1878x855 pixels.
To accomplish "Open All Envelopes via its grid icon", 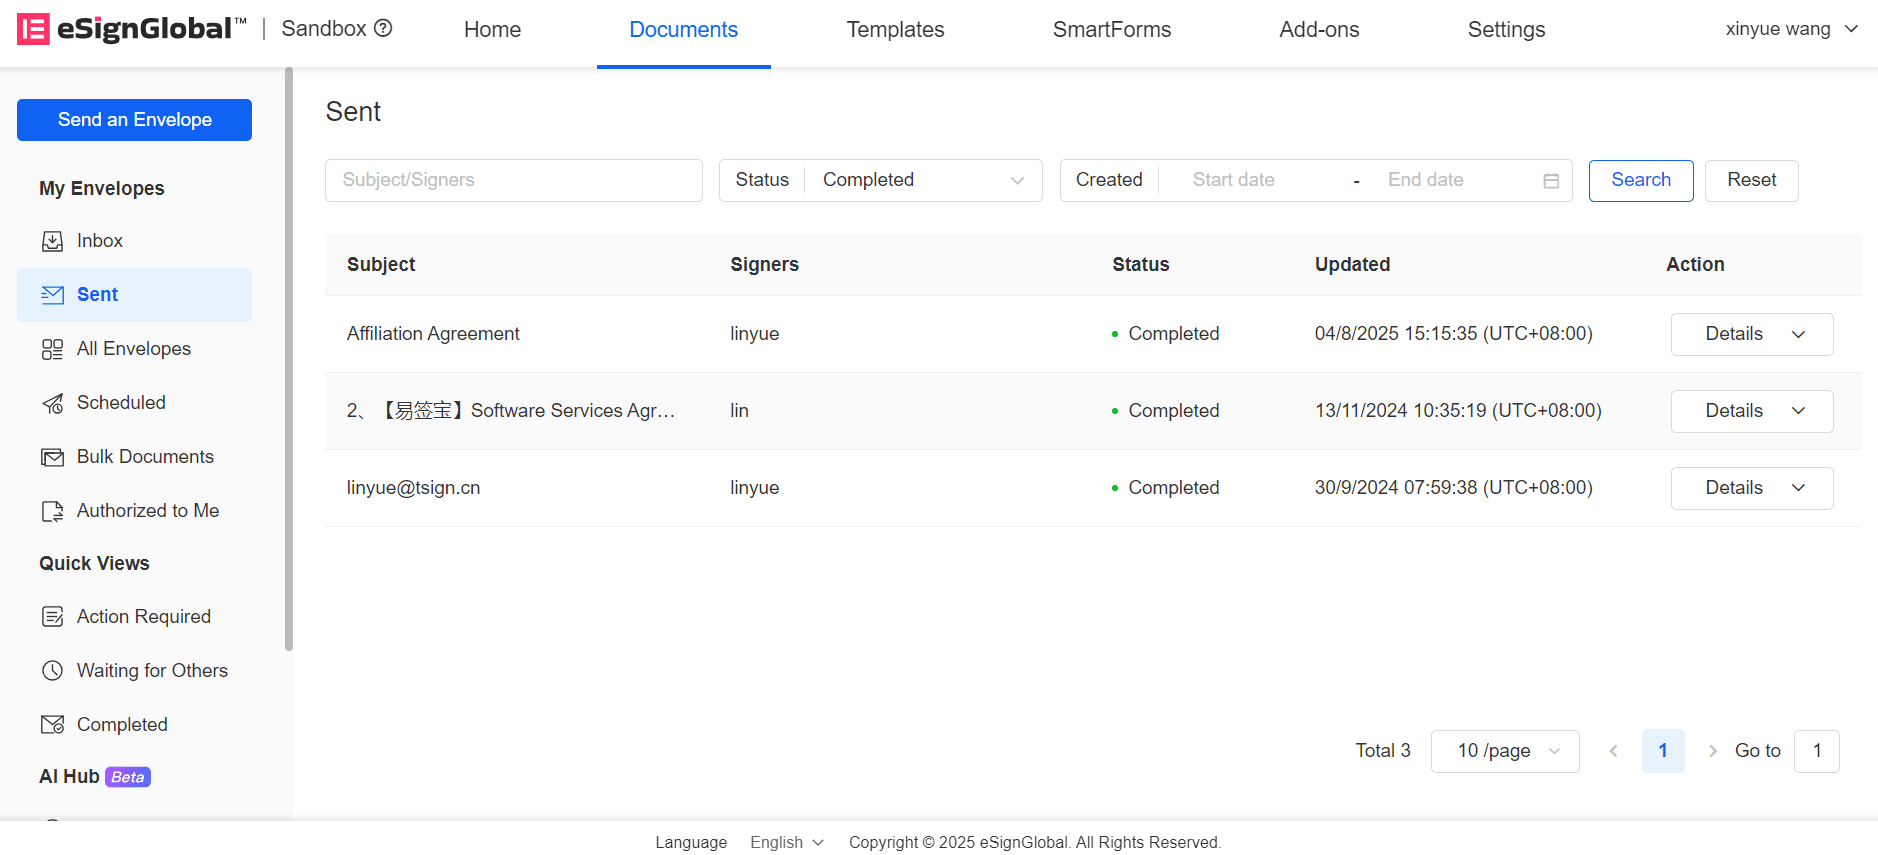I will click(52, 349).
